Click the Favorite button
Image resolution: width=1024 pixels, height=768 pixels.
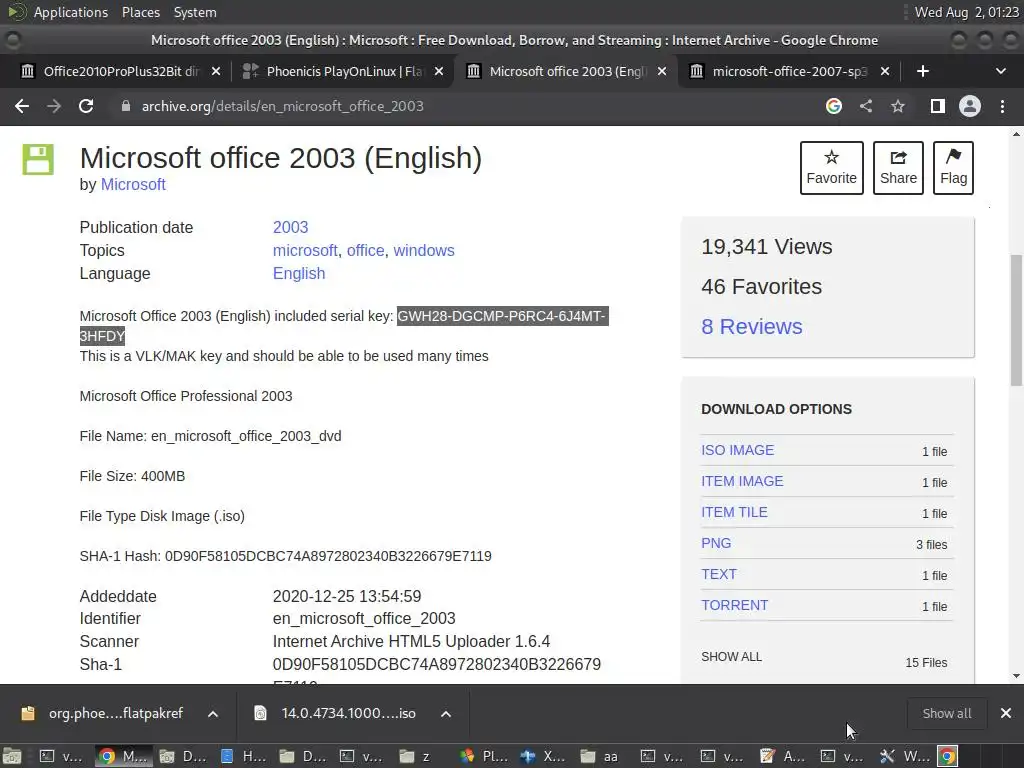coord(831,168)
